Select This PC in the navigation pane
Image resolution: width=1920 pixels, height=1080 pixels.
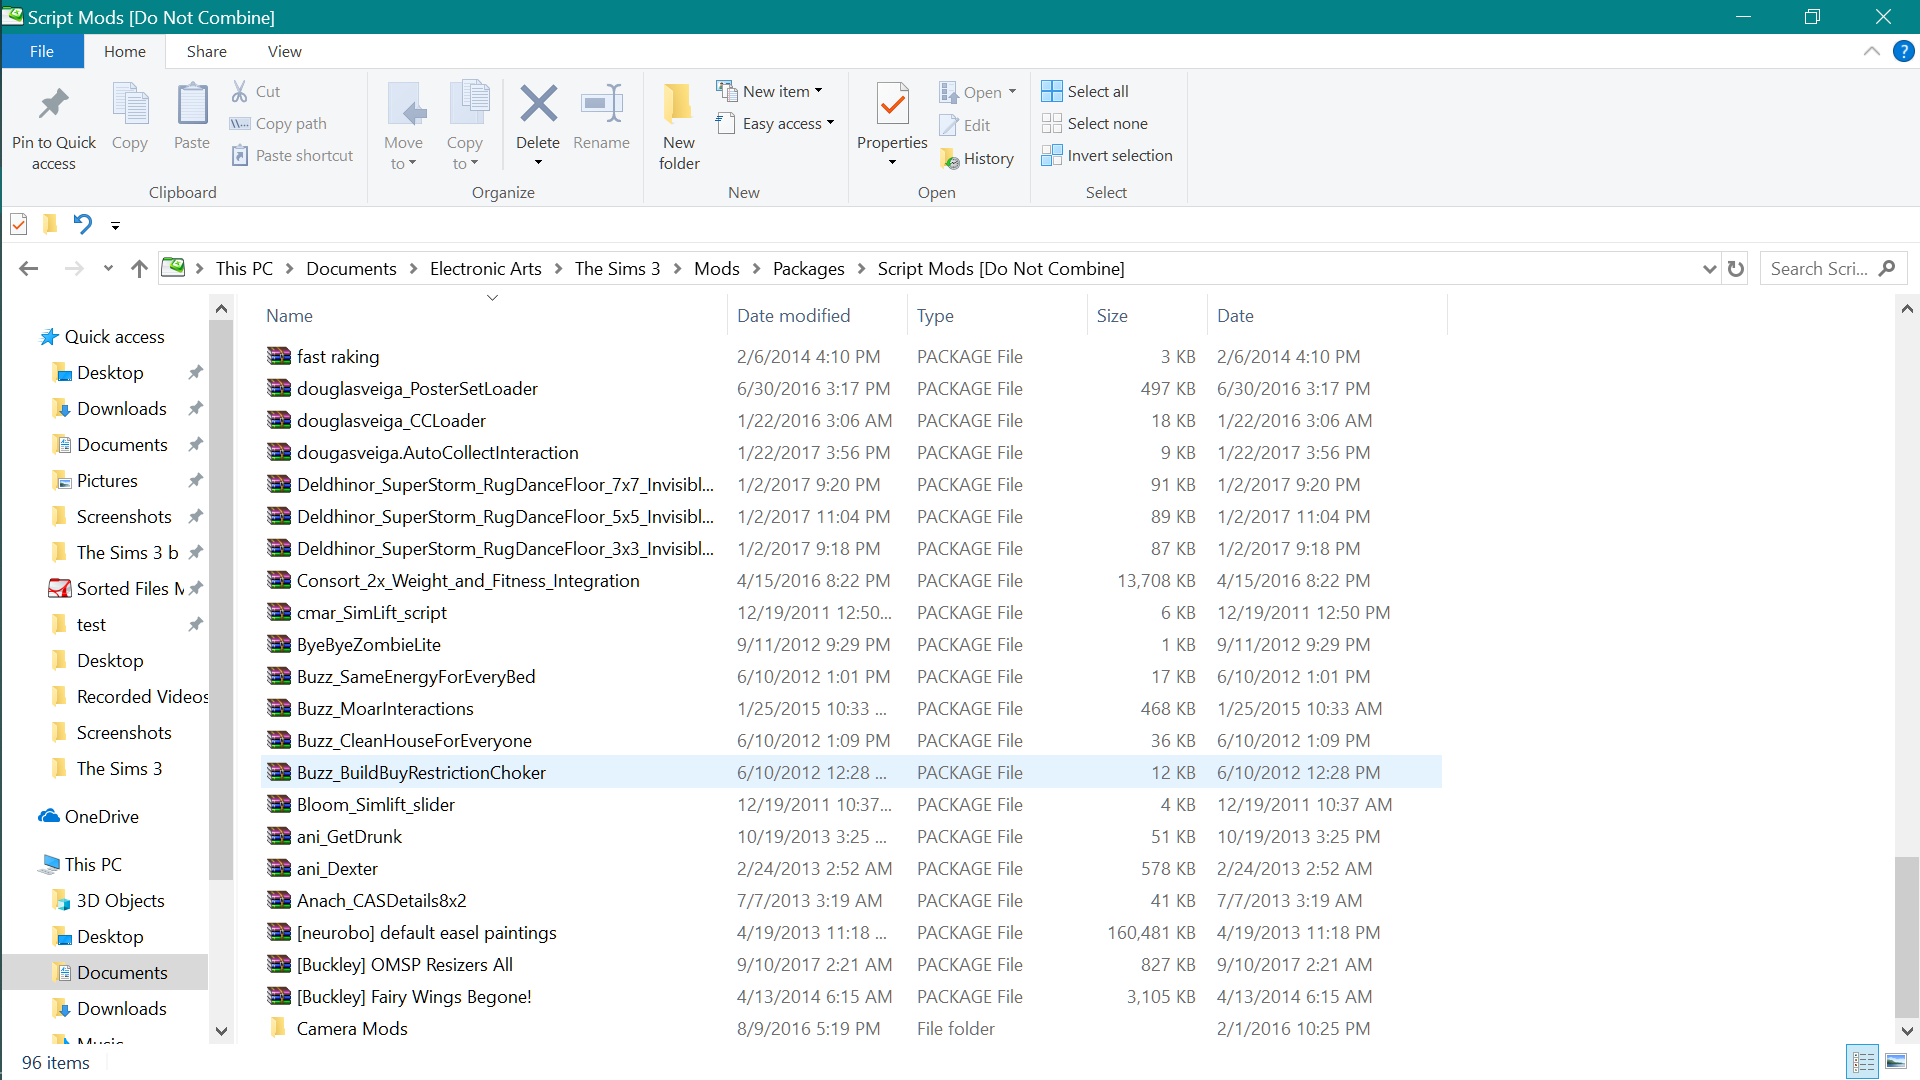pos(93,864)
